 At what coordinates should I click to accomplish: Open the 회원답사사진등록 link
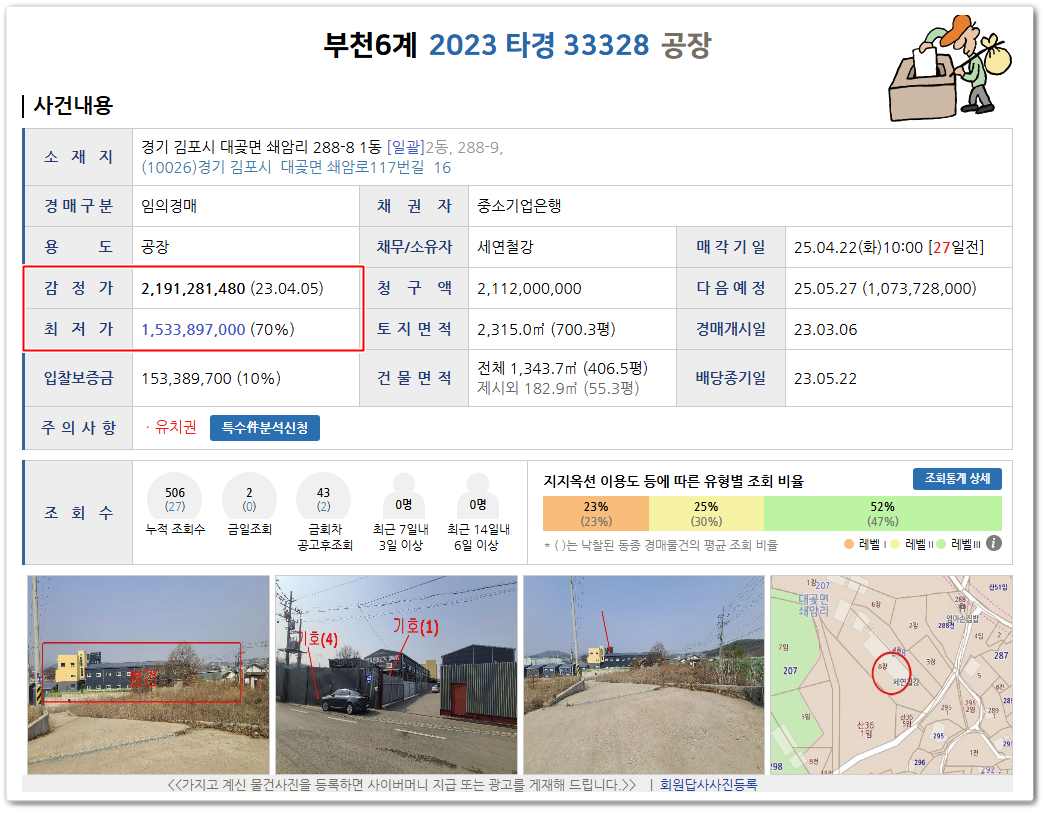point(708,785)
